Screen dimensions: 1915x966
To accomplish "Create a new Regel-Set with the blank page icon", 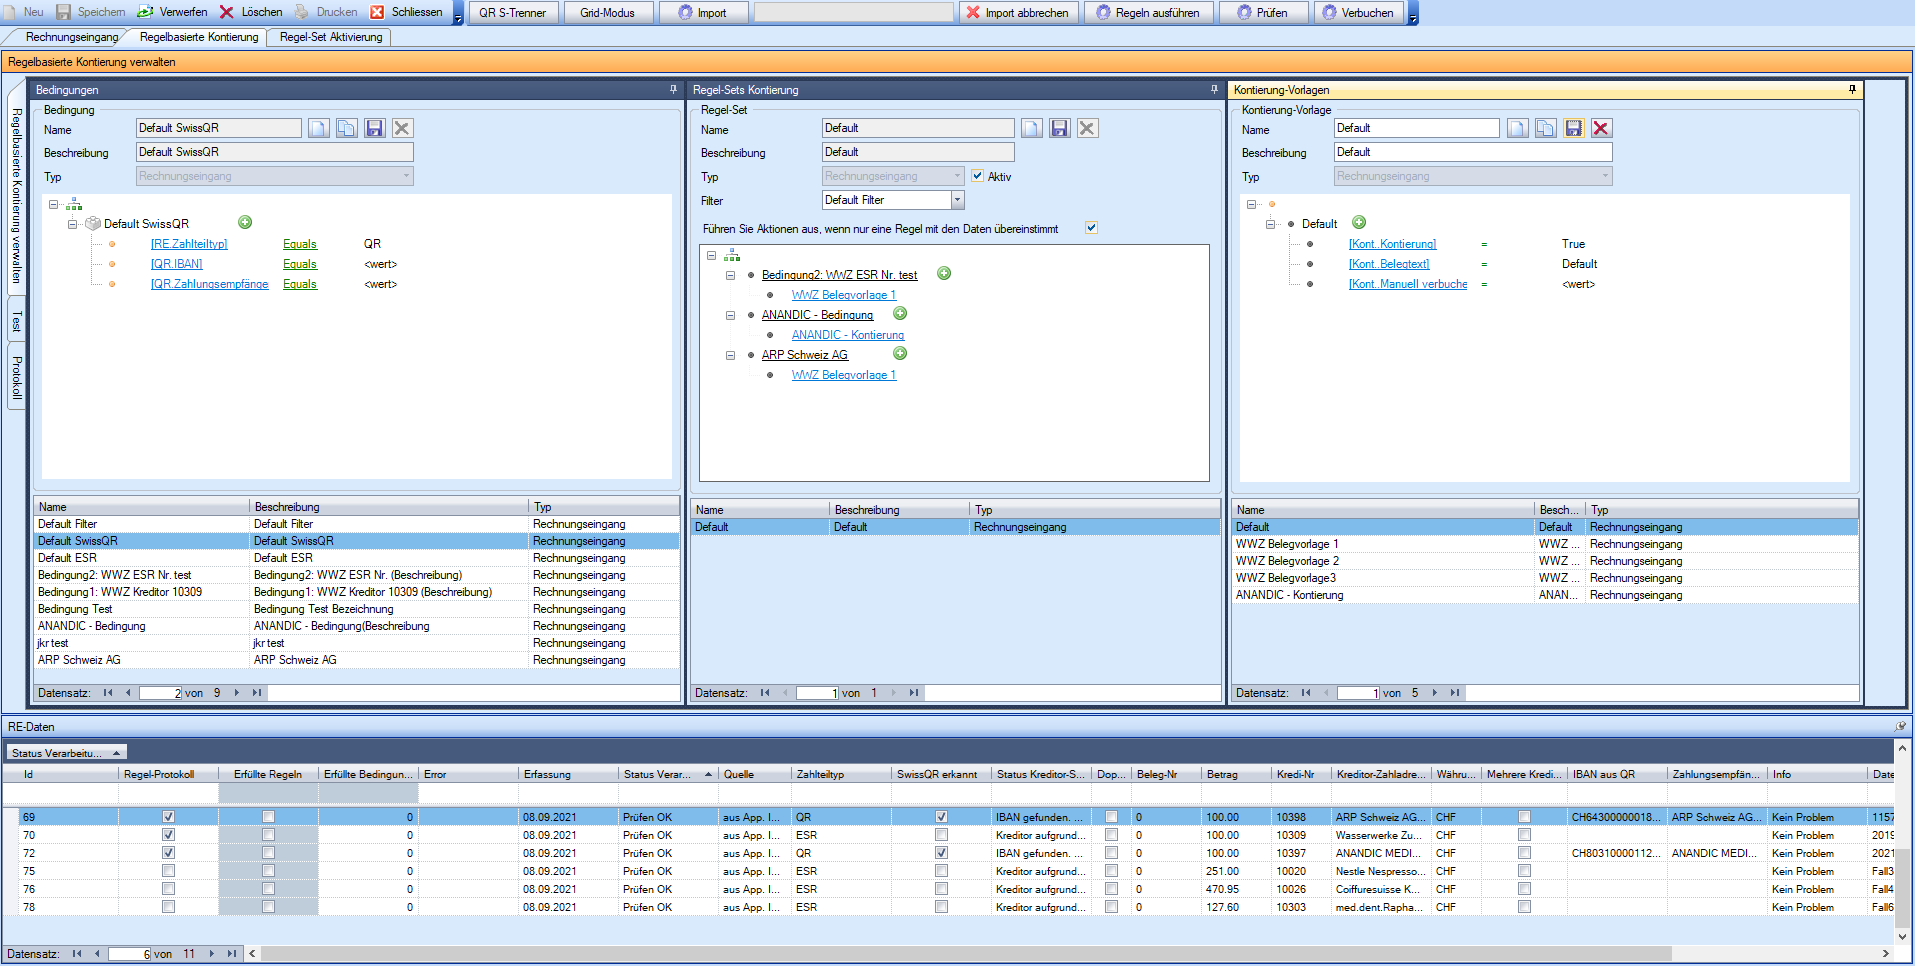I will coord(1031,128).
